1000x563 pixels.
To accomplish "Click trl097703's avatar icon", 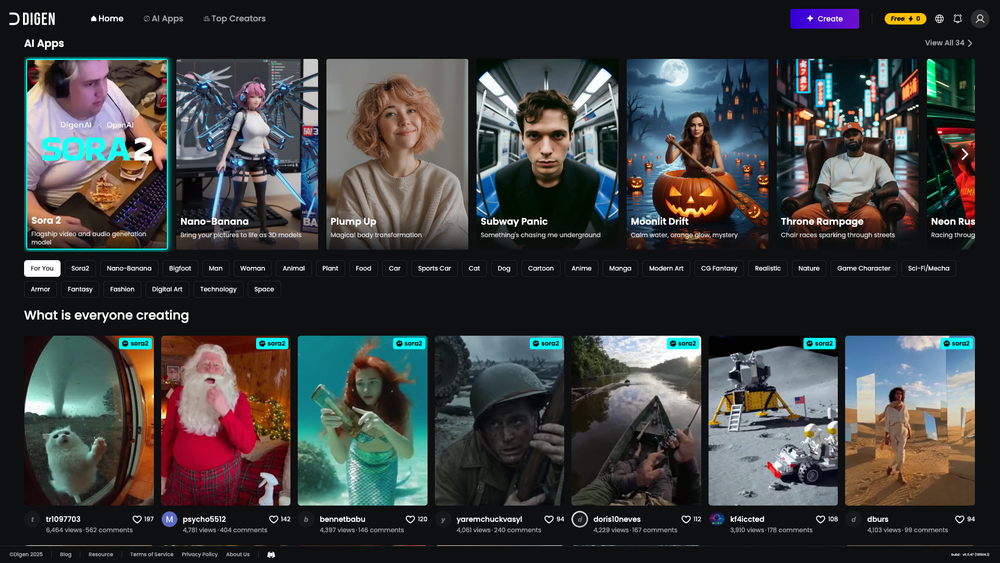I will pos(32,519).
